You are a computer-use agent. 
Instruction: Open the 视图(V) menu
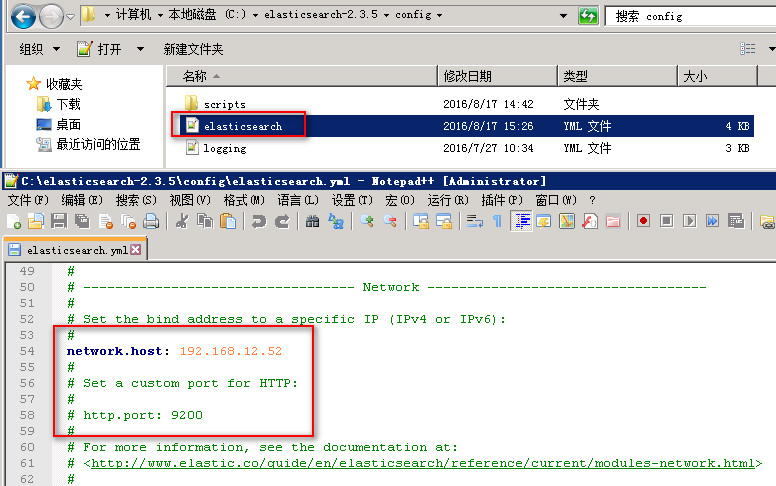[190, 200]
